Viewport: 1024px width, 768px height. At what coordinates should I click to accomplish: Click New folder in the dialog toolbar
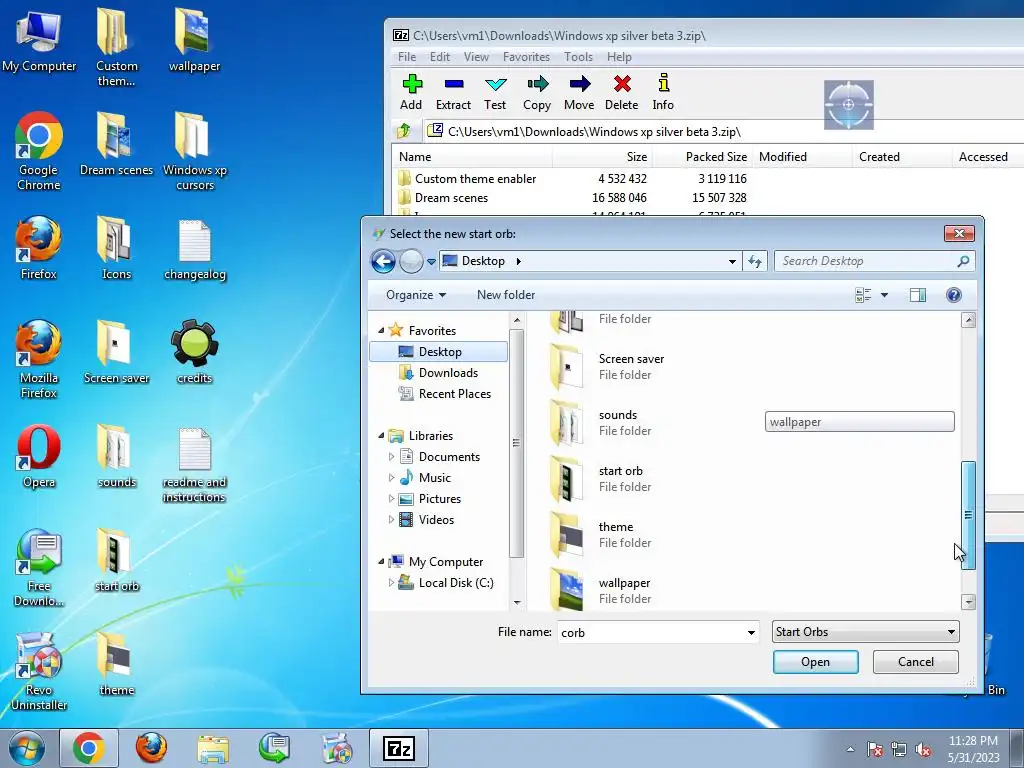[505, 295]
